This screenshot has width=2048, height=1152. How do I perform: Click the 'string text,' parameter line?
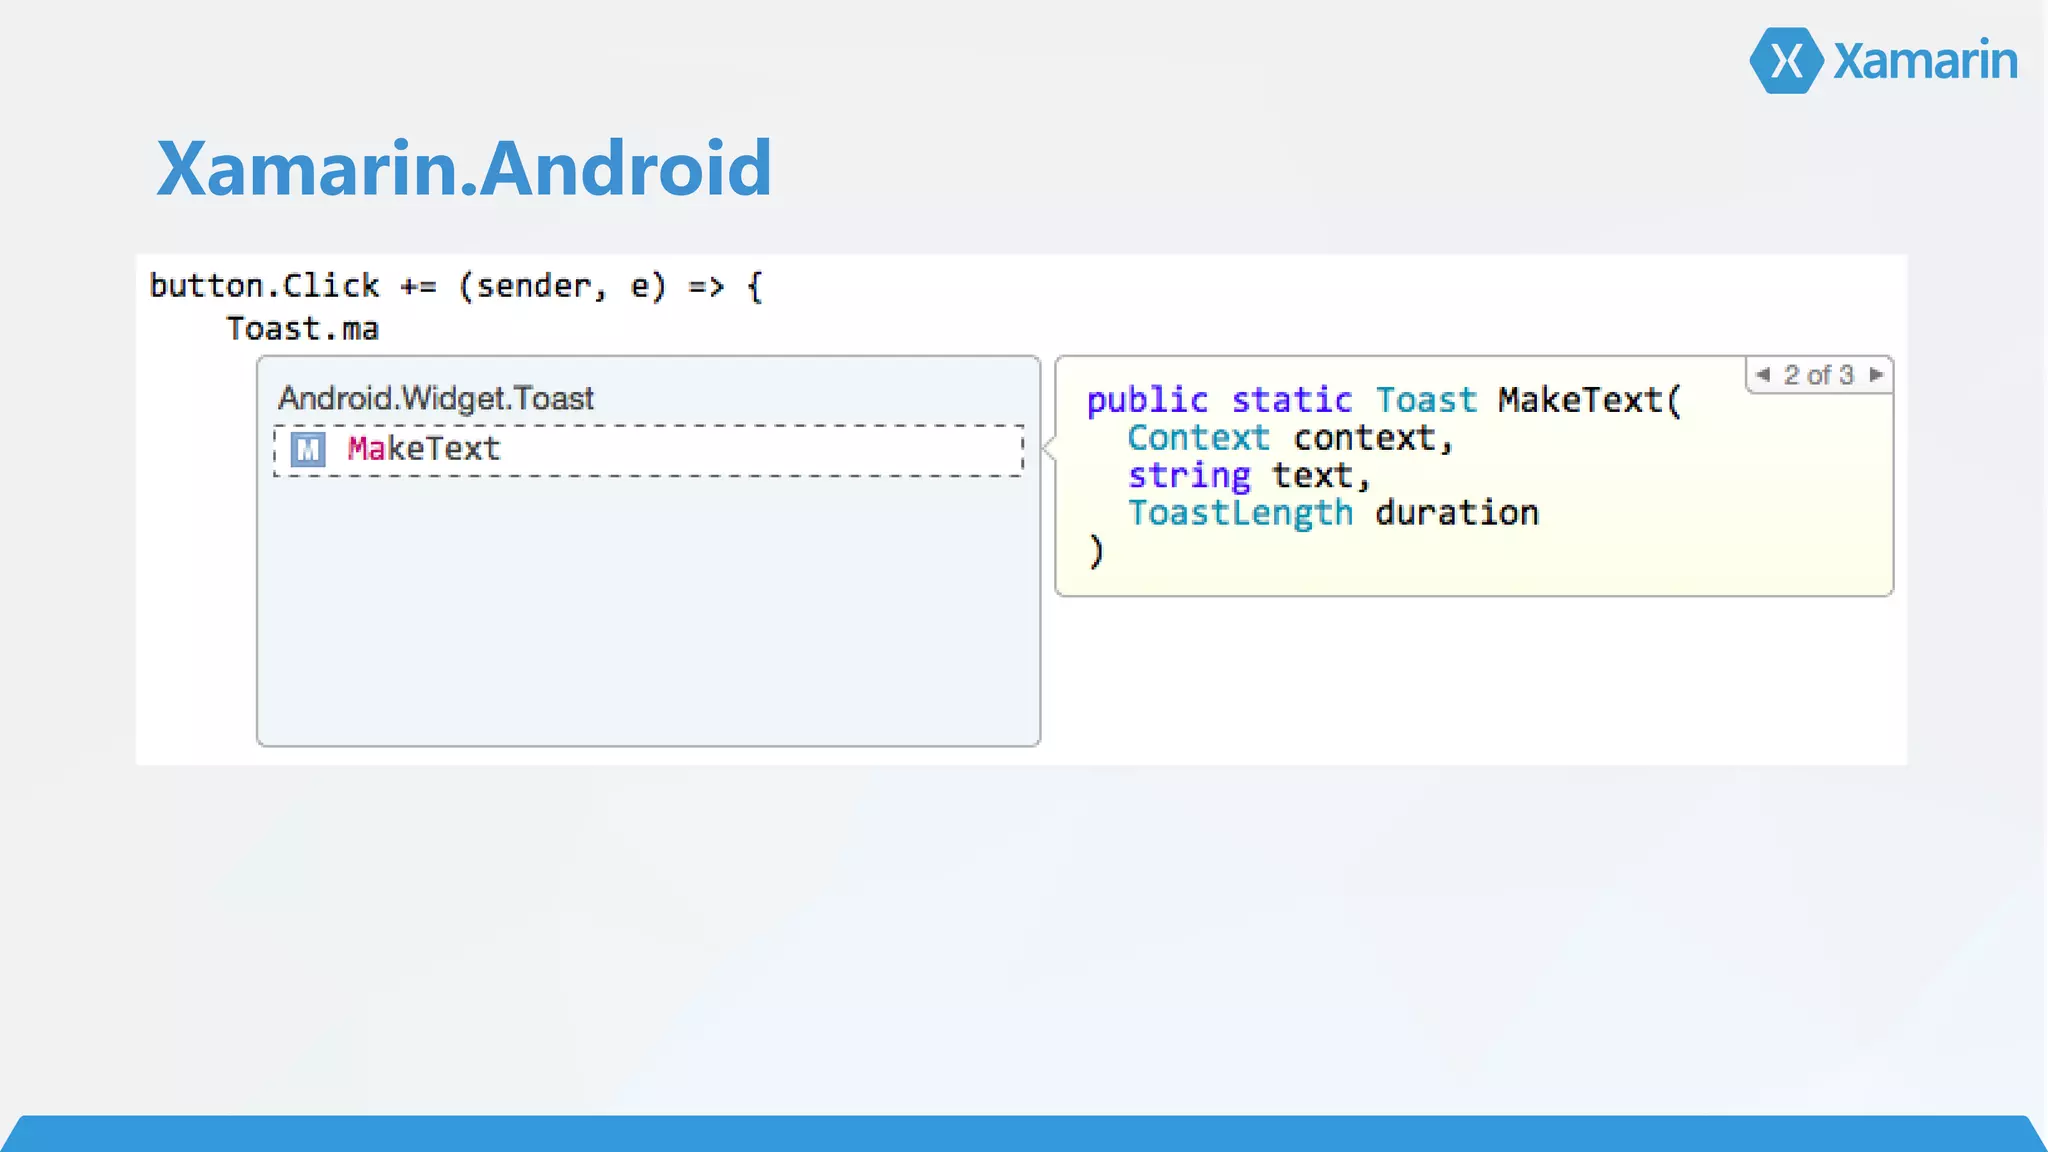(x=1248, y=476)
